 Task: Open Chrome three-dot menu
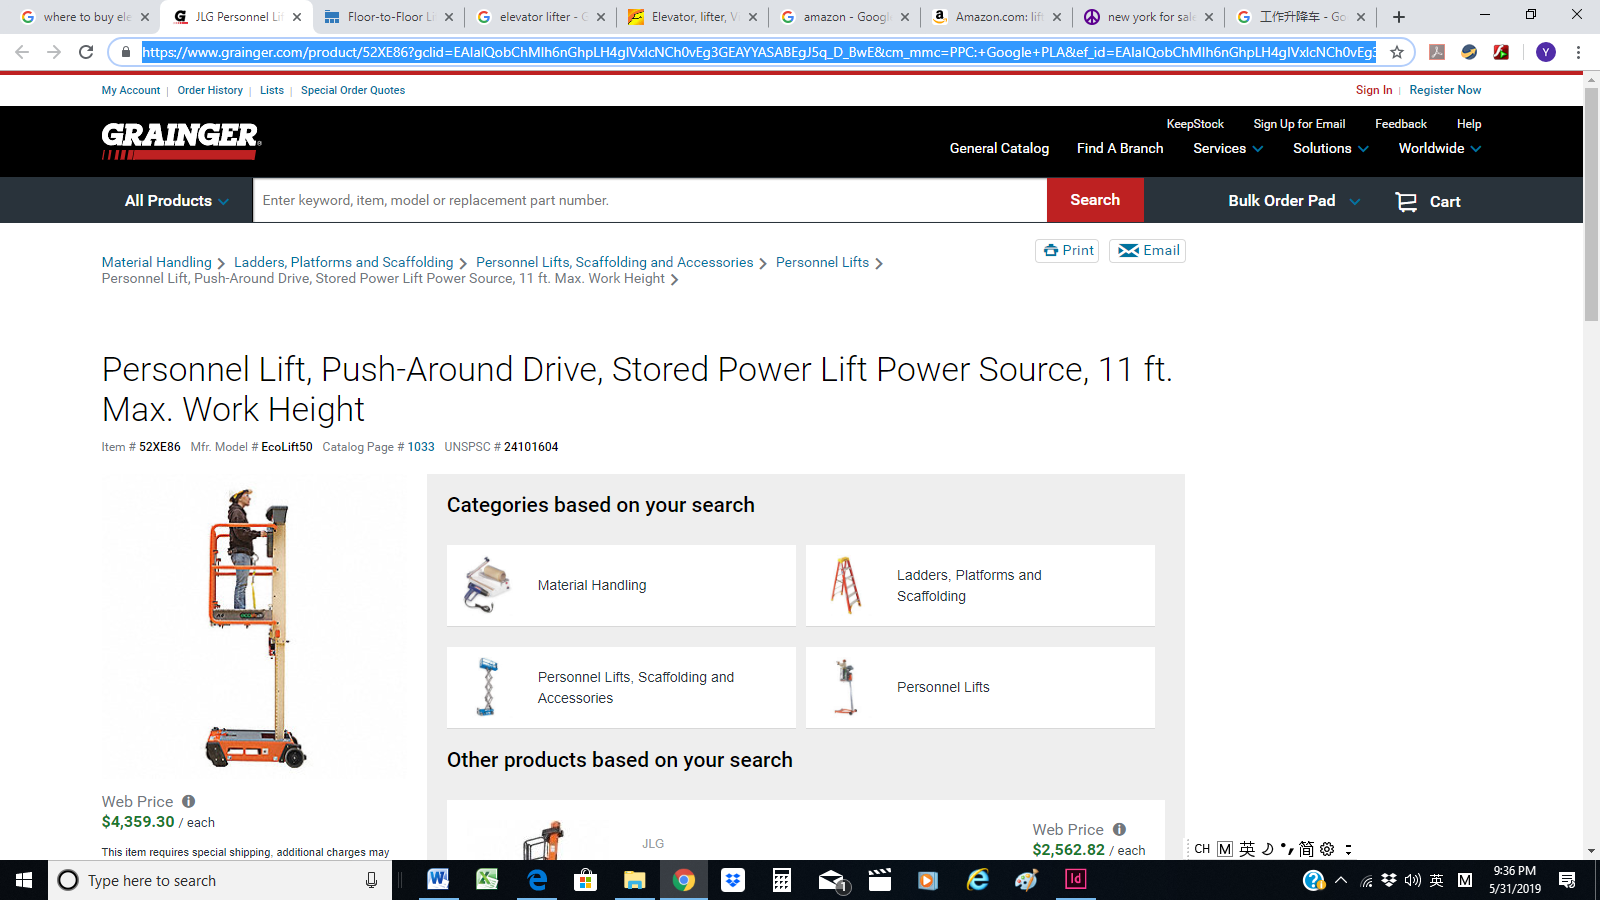[x=1578, y=52]
